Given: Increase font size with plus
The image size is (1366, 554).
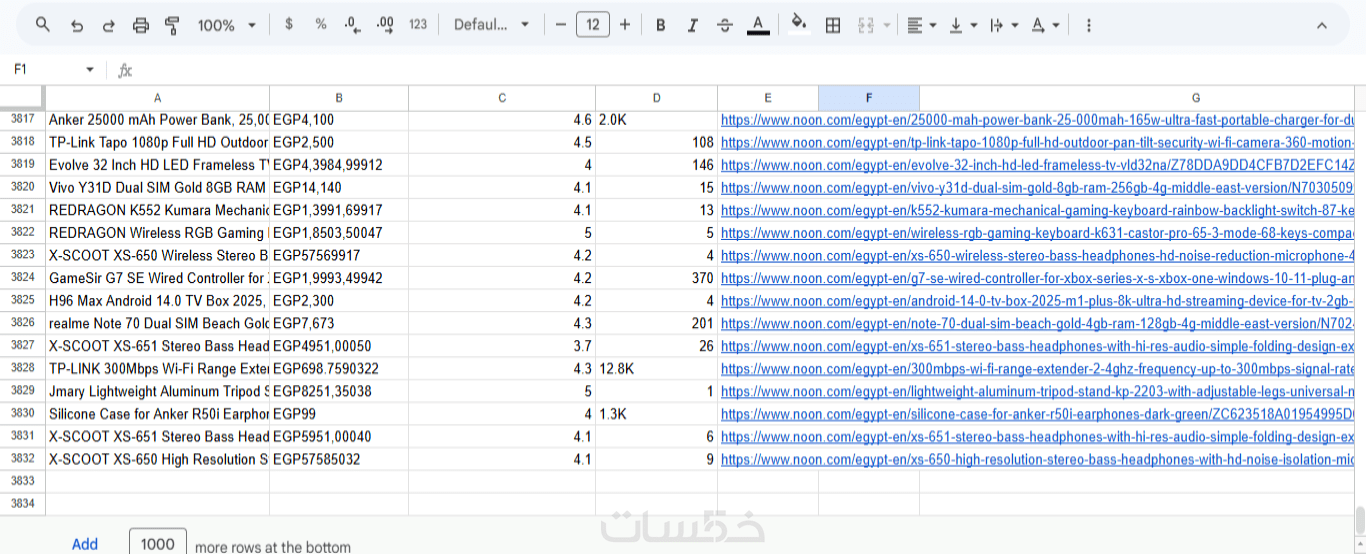Looking at the screenshot, I should [x=625, y=25].
